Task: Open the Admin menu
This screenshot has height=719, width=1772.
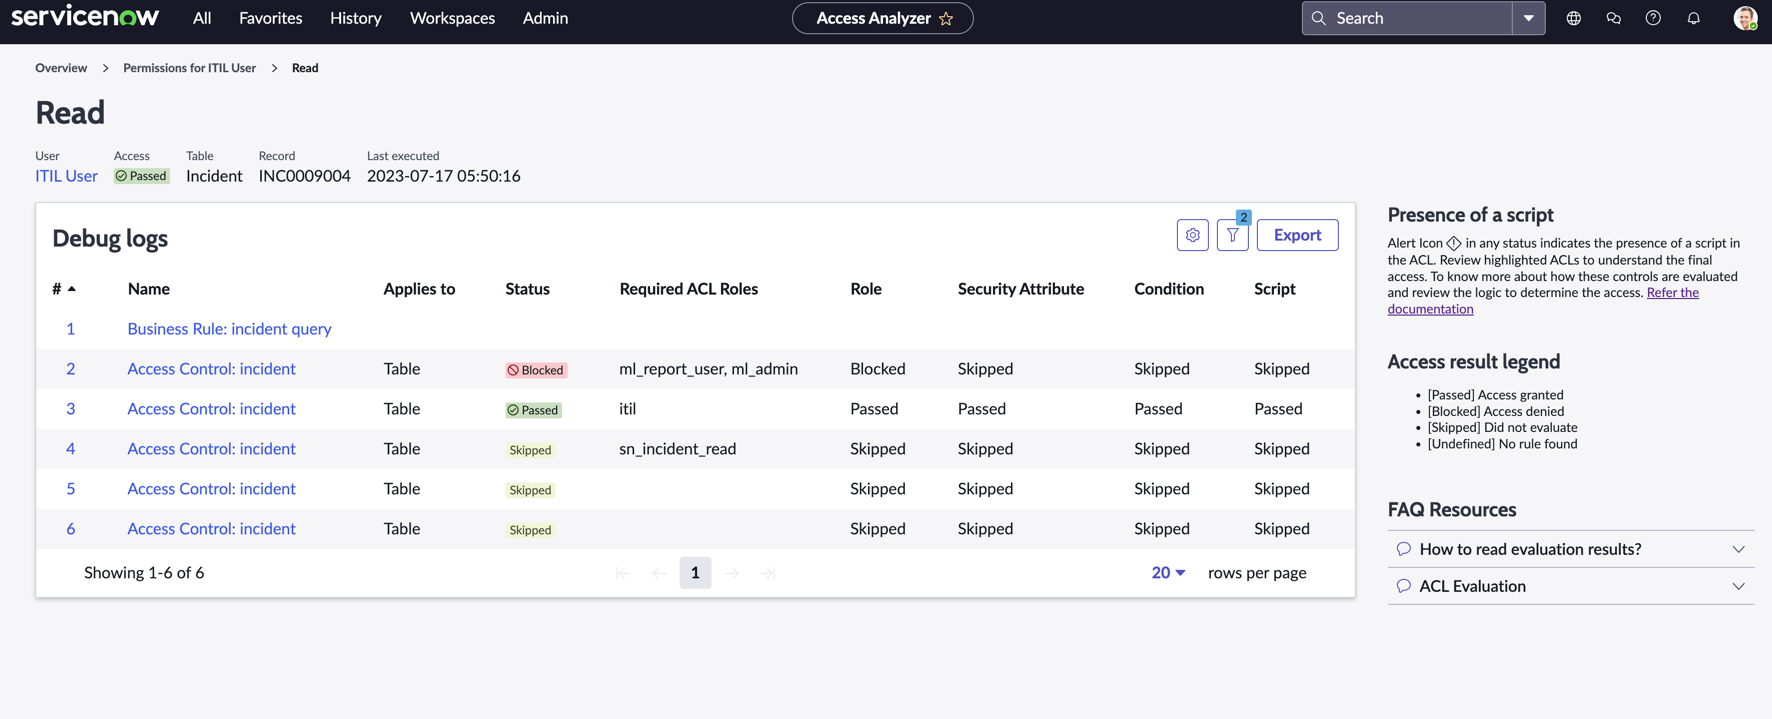Action: click(x=545, y=18)
